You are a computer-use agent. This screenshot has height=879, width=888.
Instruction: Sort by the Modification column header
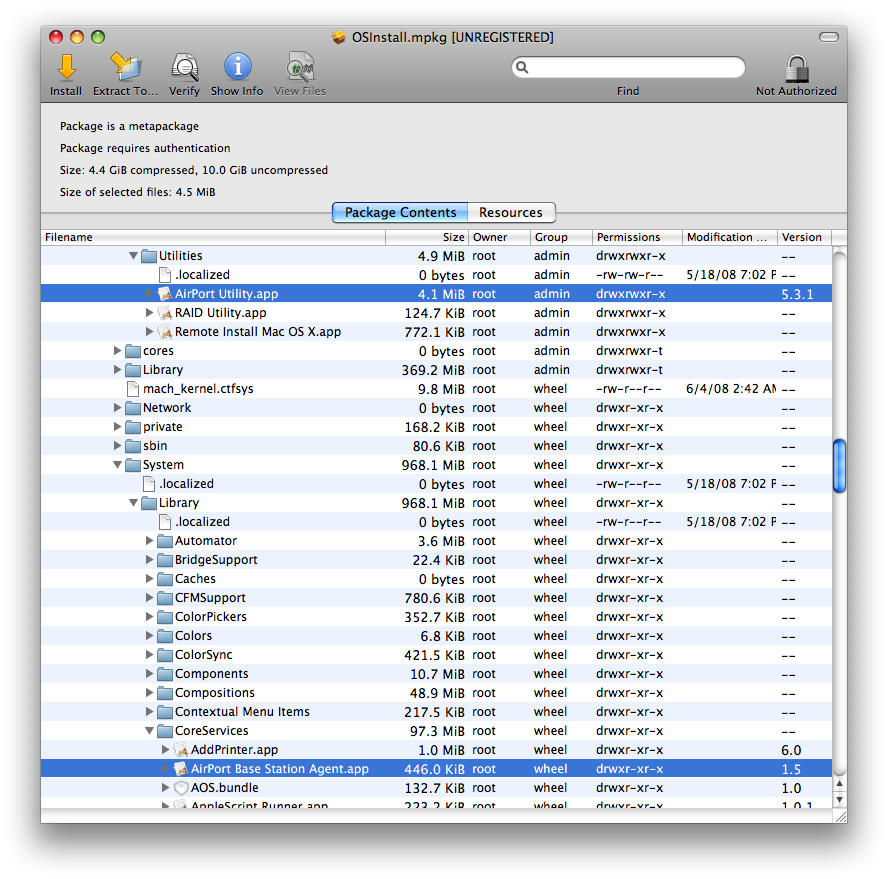(x=729, y=237)
